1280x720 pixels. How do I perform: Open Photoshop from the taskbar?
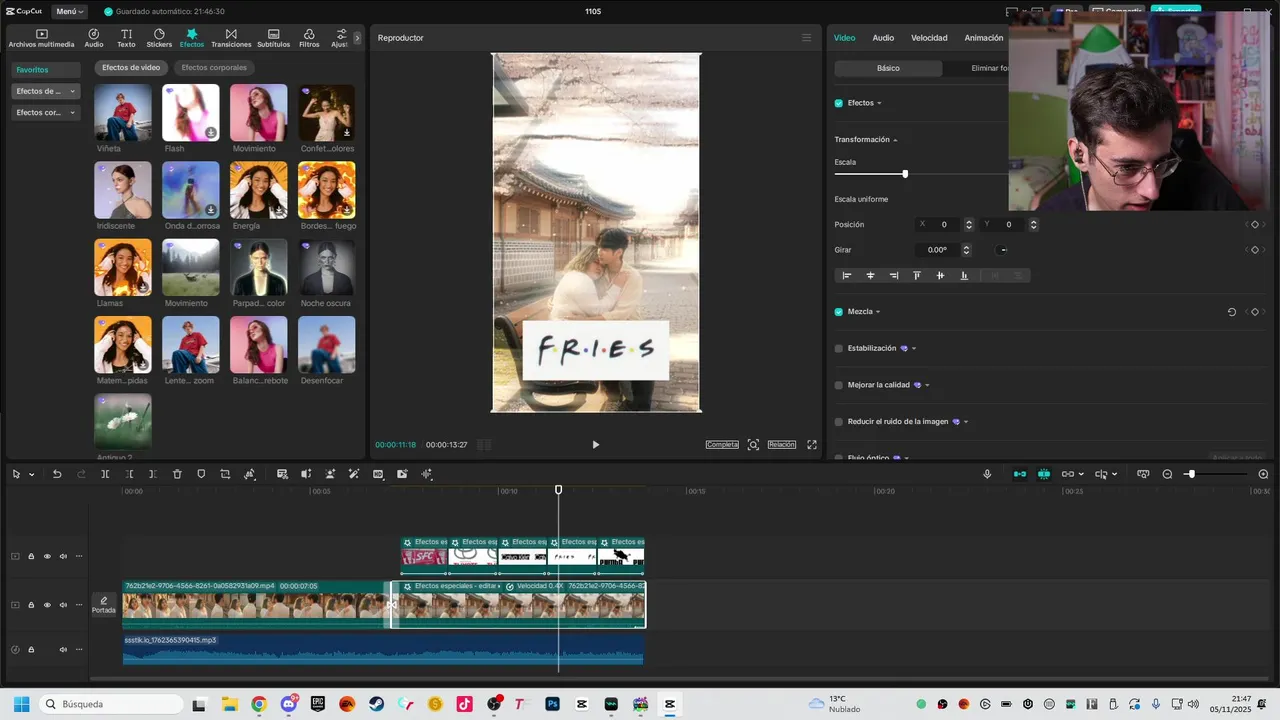click(552, 704)
